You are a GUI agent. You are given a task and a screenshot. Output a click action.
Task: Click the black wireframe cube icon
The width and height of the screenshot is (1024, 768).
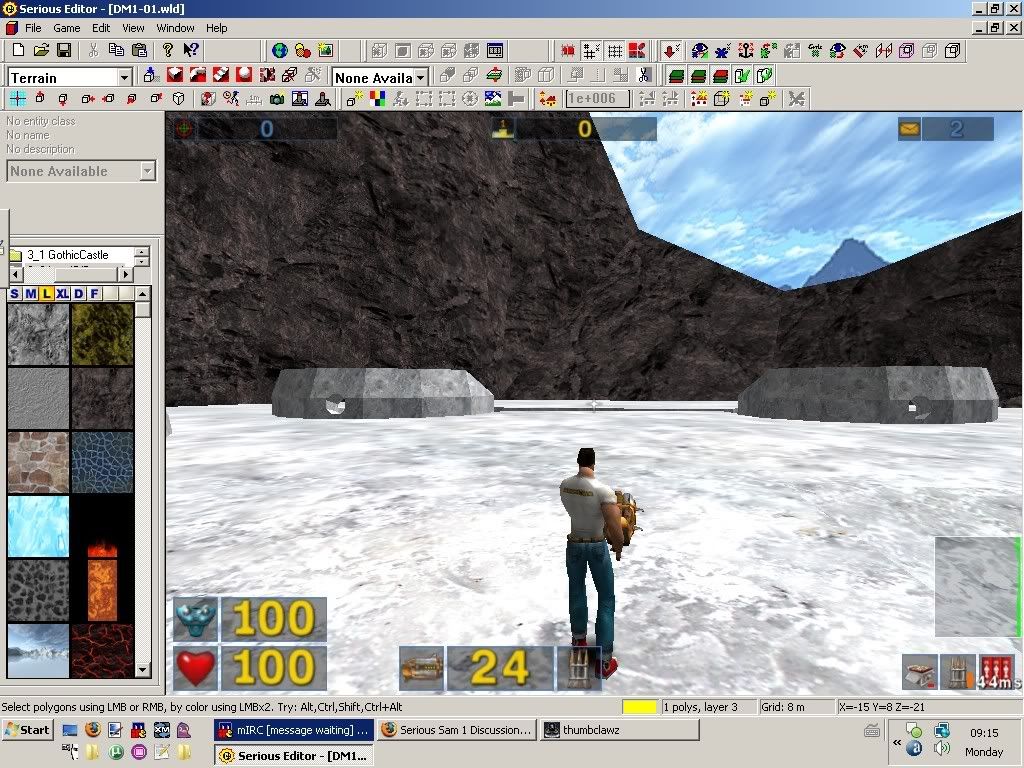coord(953,50)
